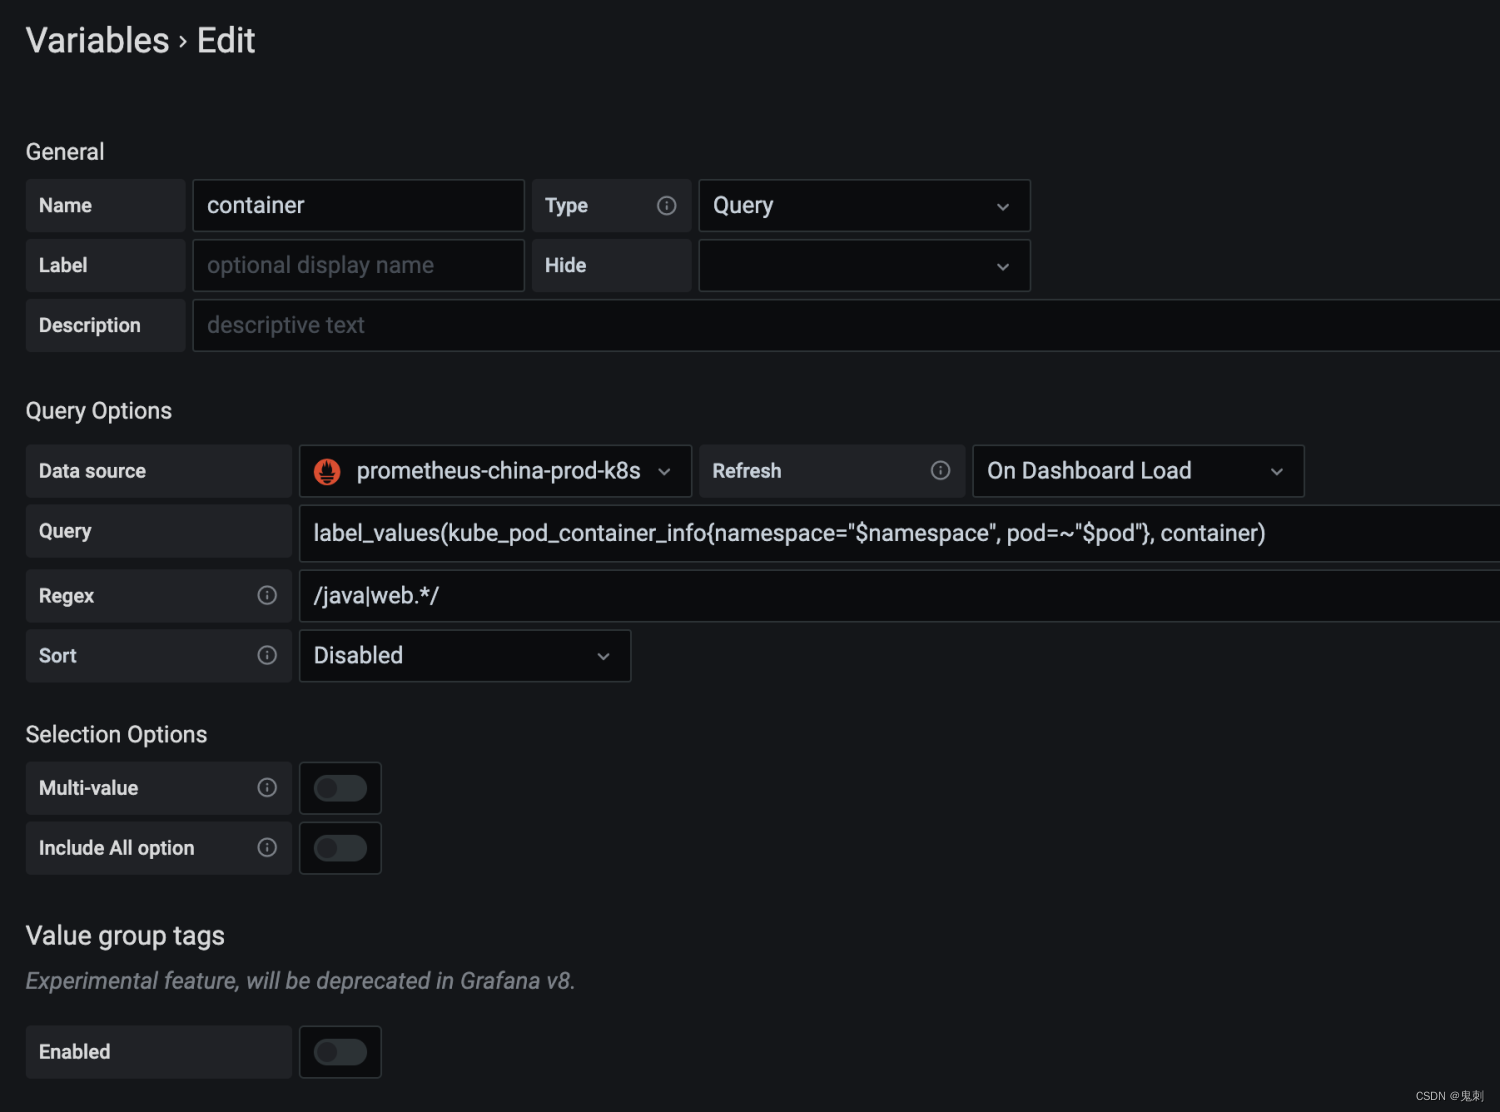Click the General section heading
The height and width of the screenshot is (1112, 1500).
65,152
